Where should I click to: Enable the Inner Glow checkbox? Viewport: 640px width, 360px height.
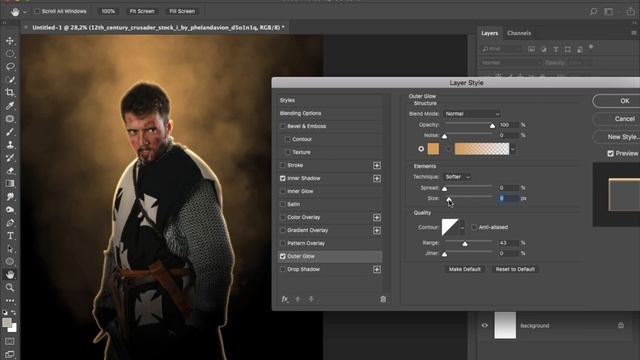pos(282,191)
